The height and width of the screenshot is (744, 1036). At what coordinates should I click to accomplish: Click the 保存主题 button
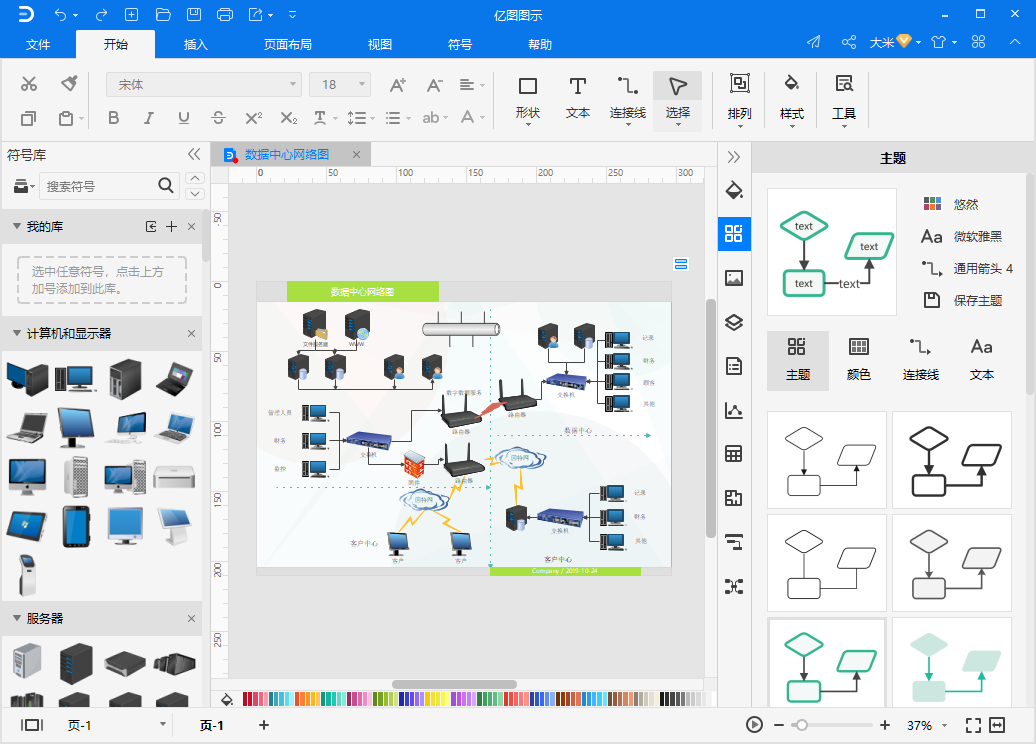point(977,300)
